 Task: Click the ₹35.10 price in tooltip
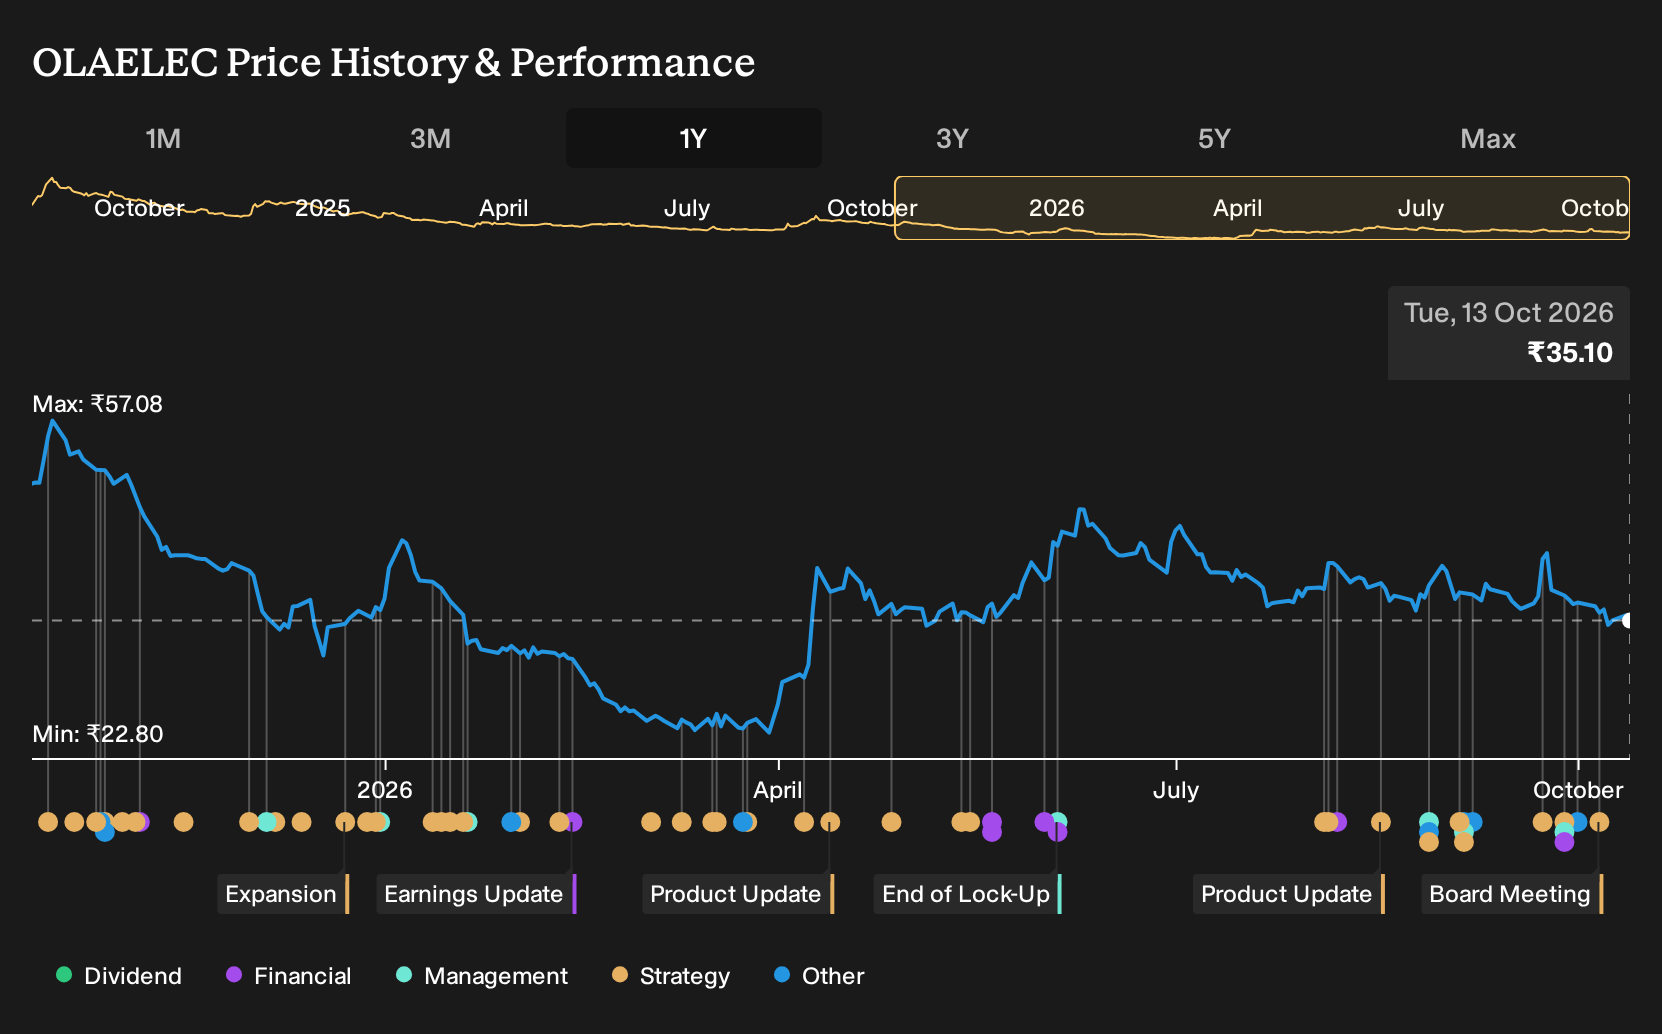(1570, 353)
